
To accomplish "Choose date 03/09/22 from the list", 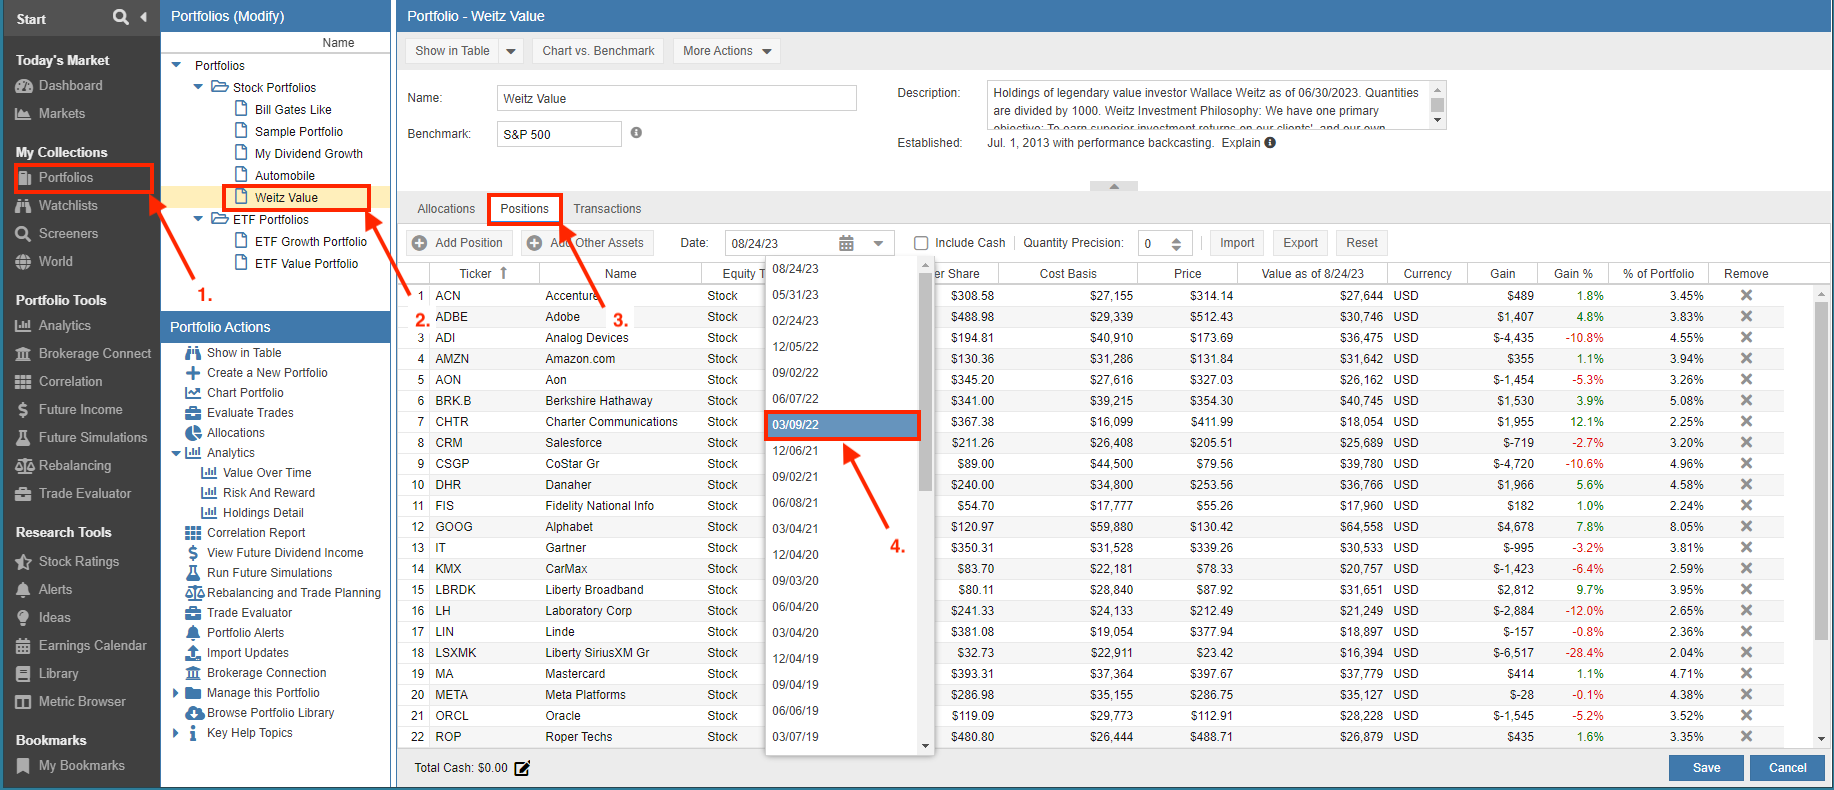I will (842, 425).
